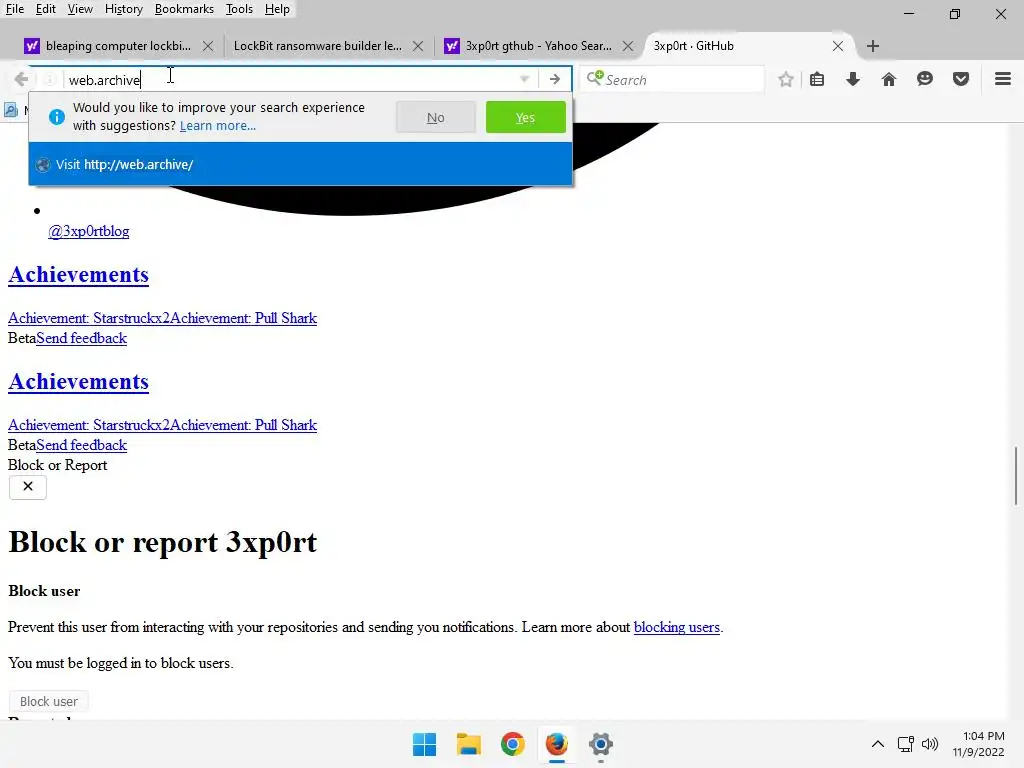Viewport: 1024px width, 768px height.
Task: Open the hamburger menu
Action: click(x=1003, y=80)
